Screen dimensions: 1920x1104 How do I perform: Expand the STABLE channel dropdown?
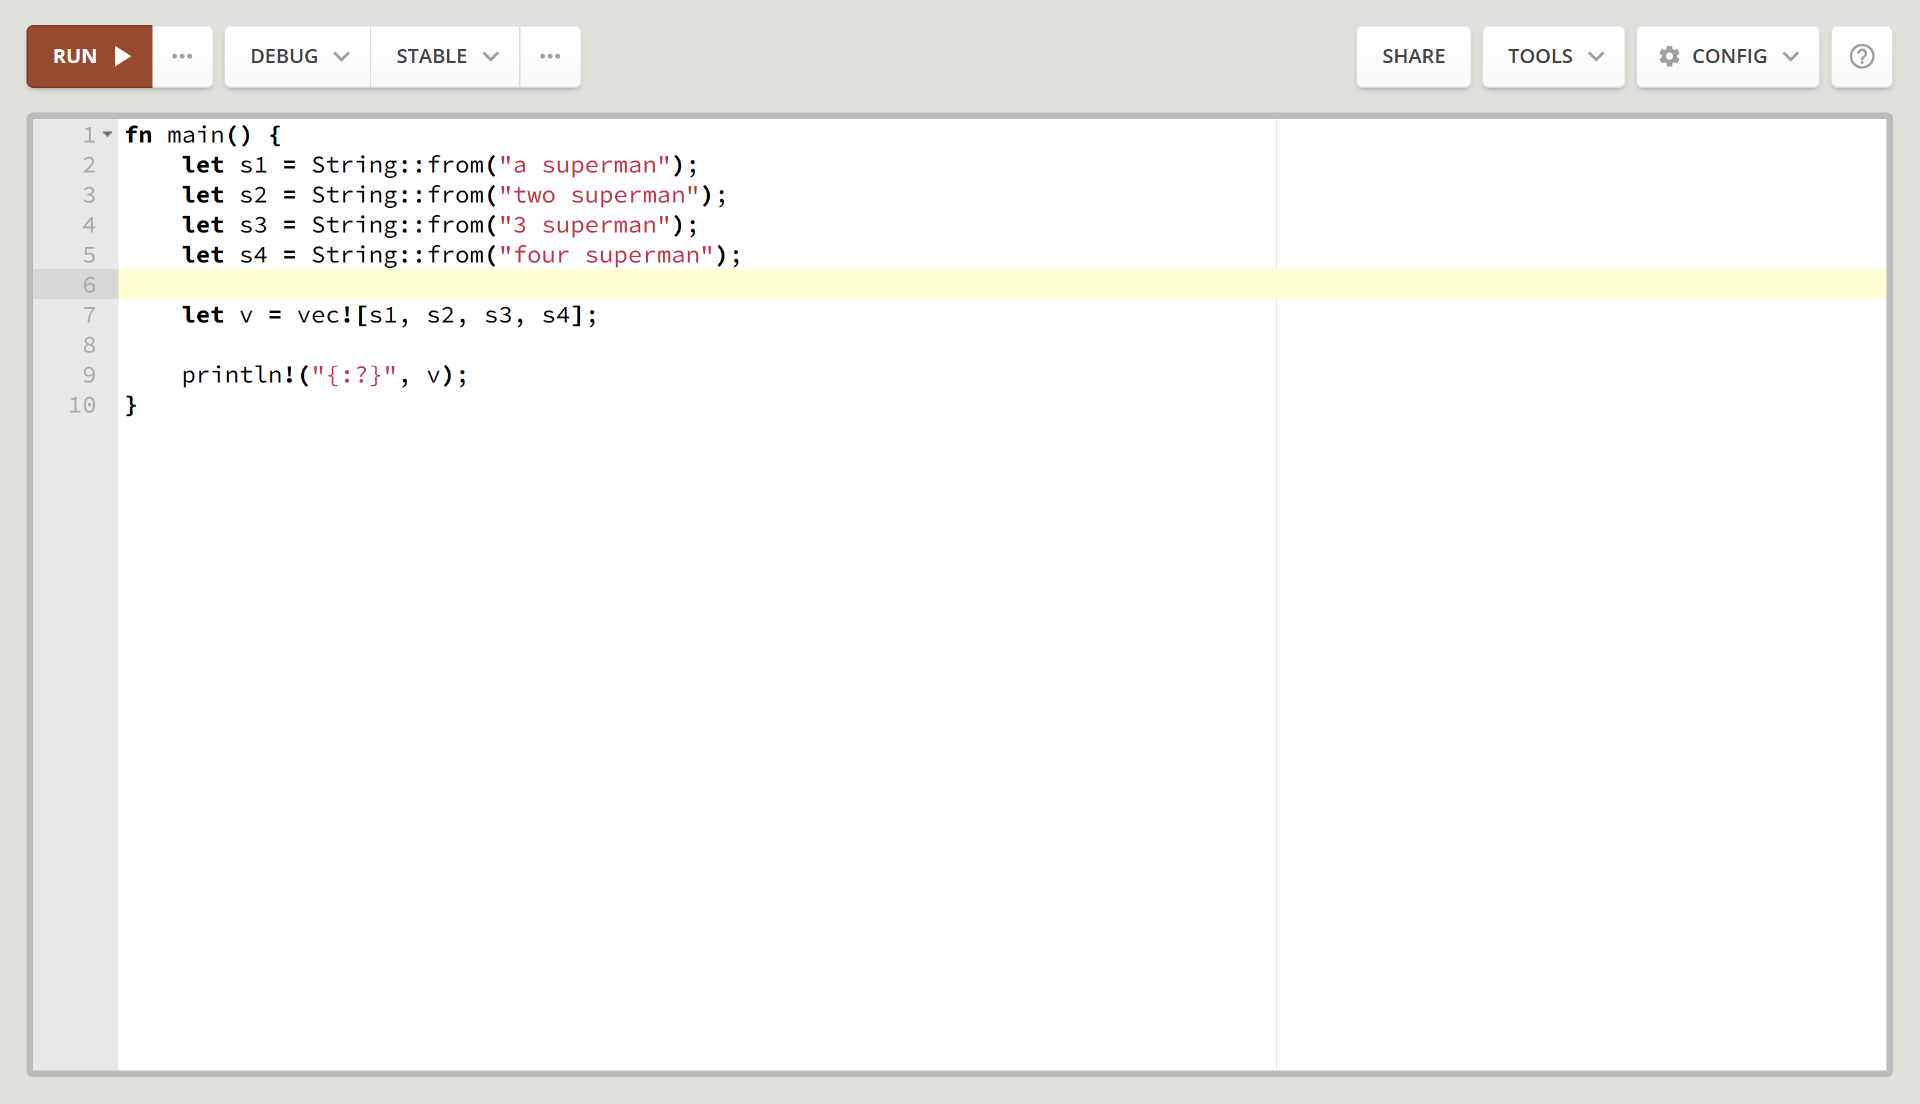click(445, 57)
